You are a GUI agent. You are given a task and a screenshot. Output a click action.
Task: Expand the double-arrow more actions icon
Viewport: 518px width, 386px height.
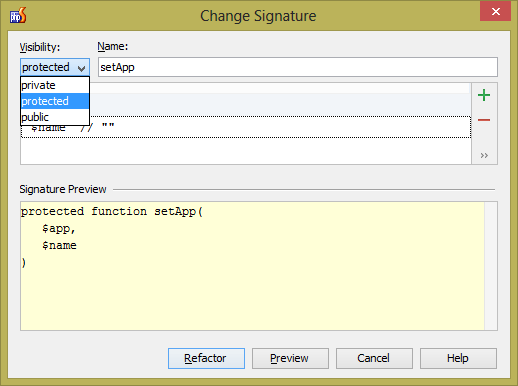pos(484,156)
